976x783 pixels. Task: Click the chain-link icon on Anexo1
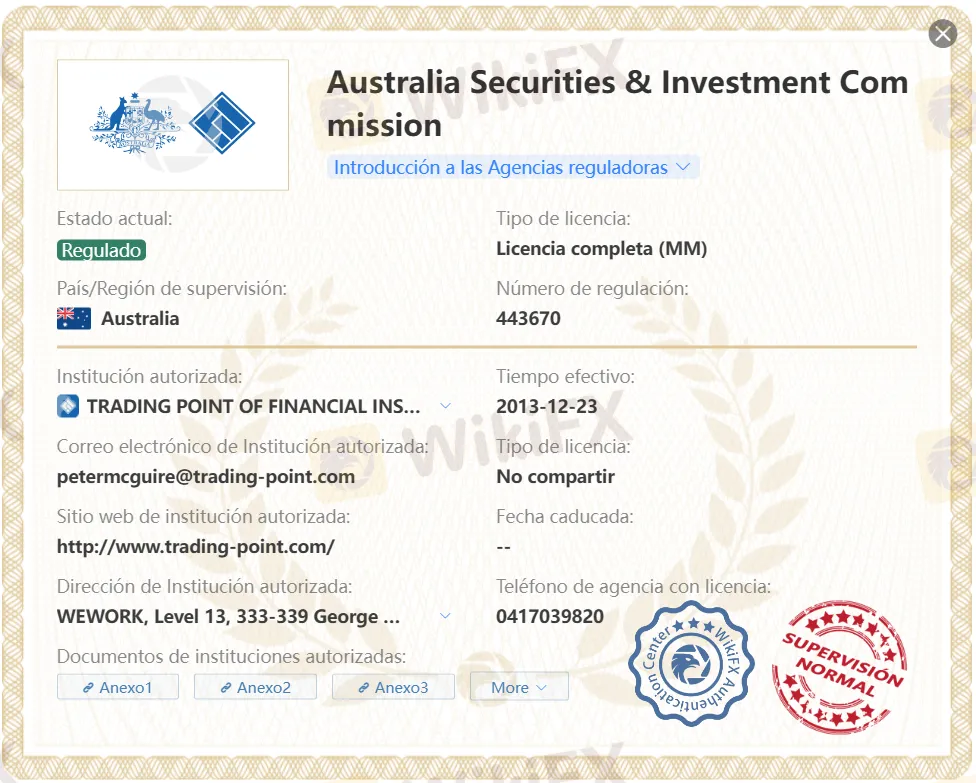[88, 687]
